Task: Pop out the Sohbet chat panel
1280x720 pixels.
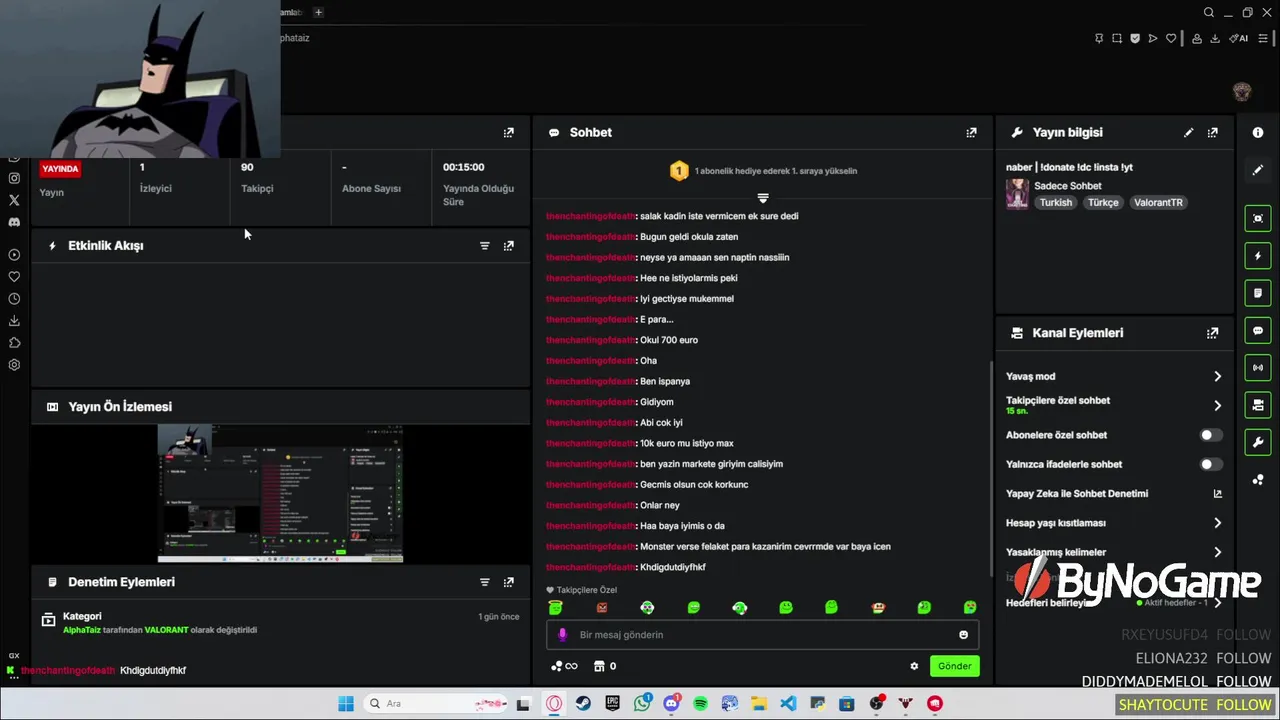Action: 971,132
